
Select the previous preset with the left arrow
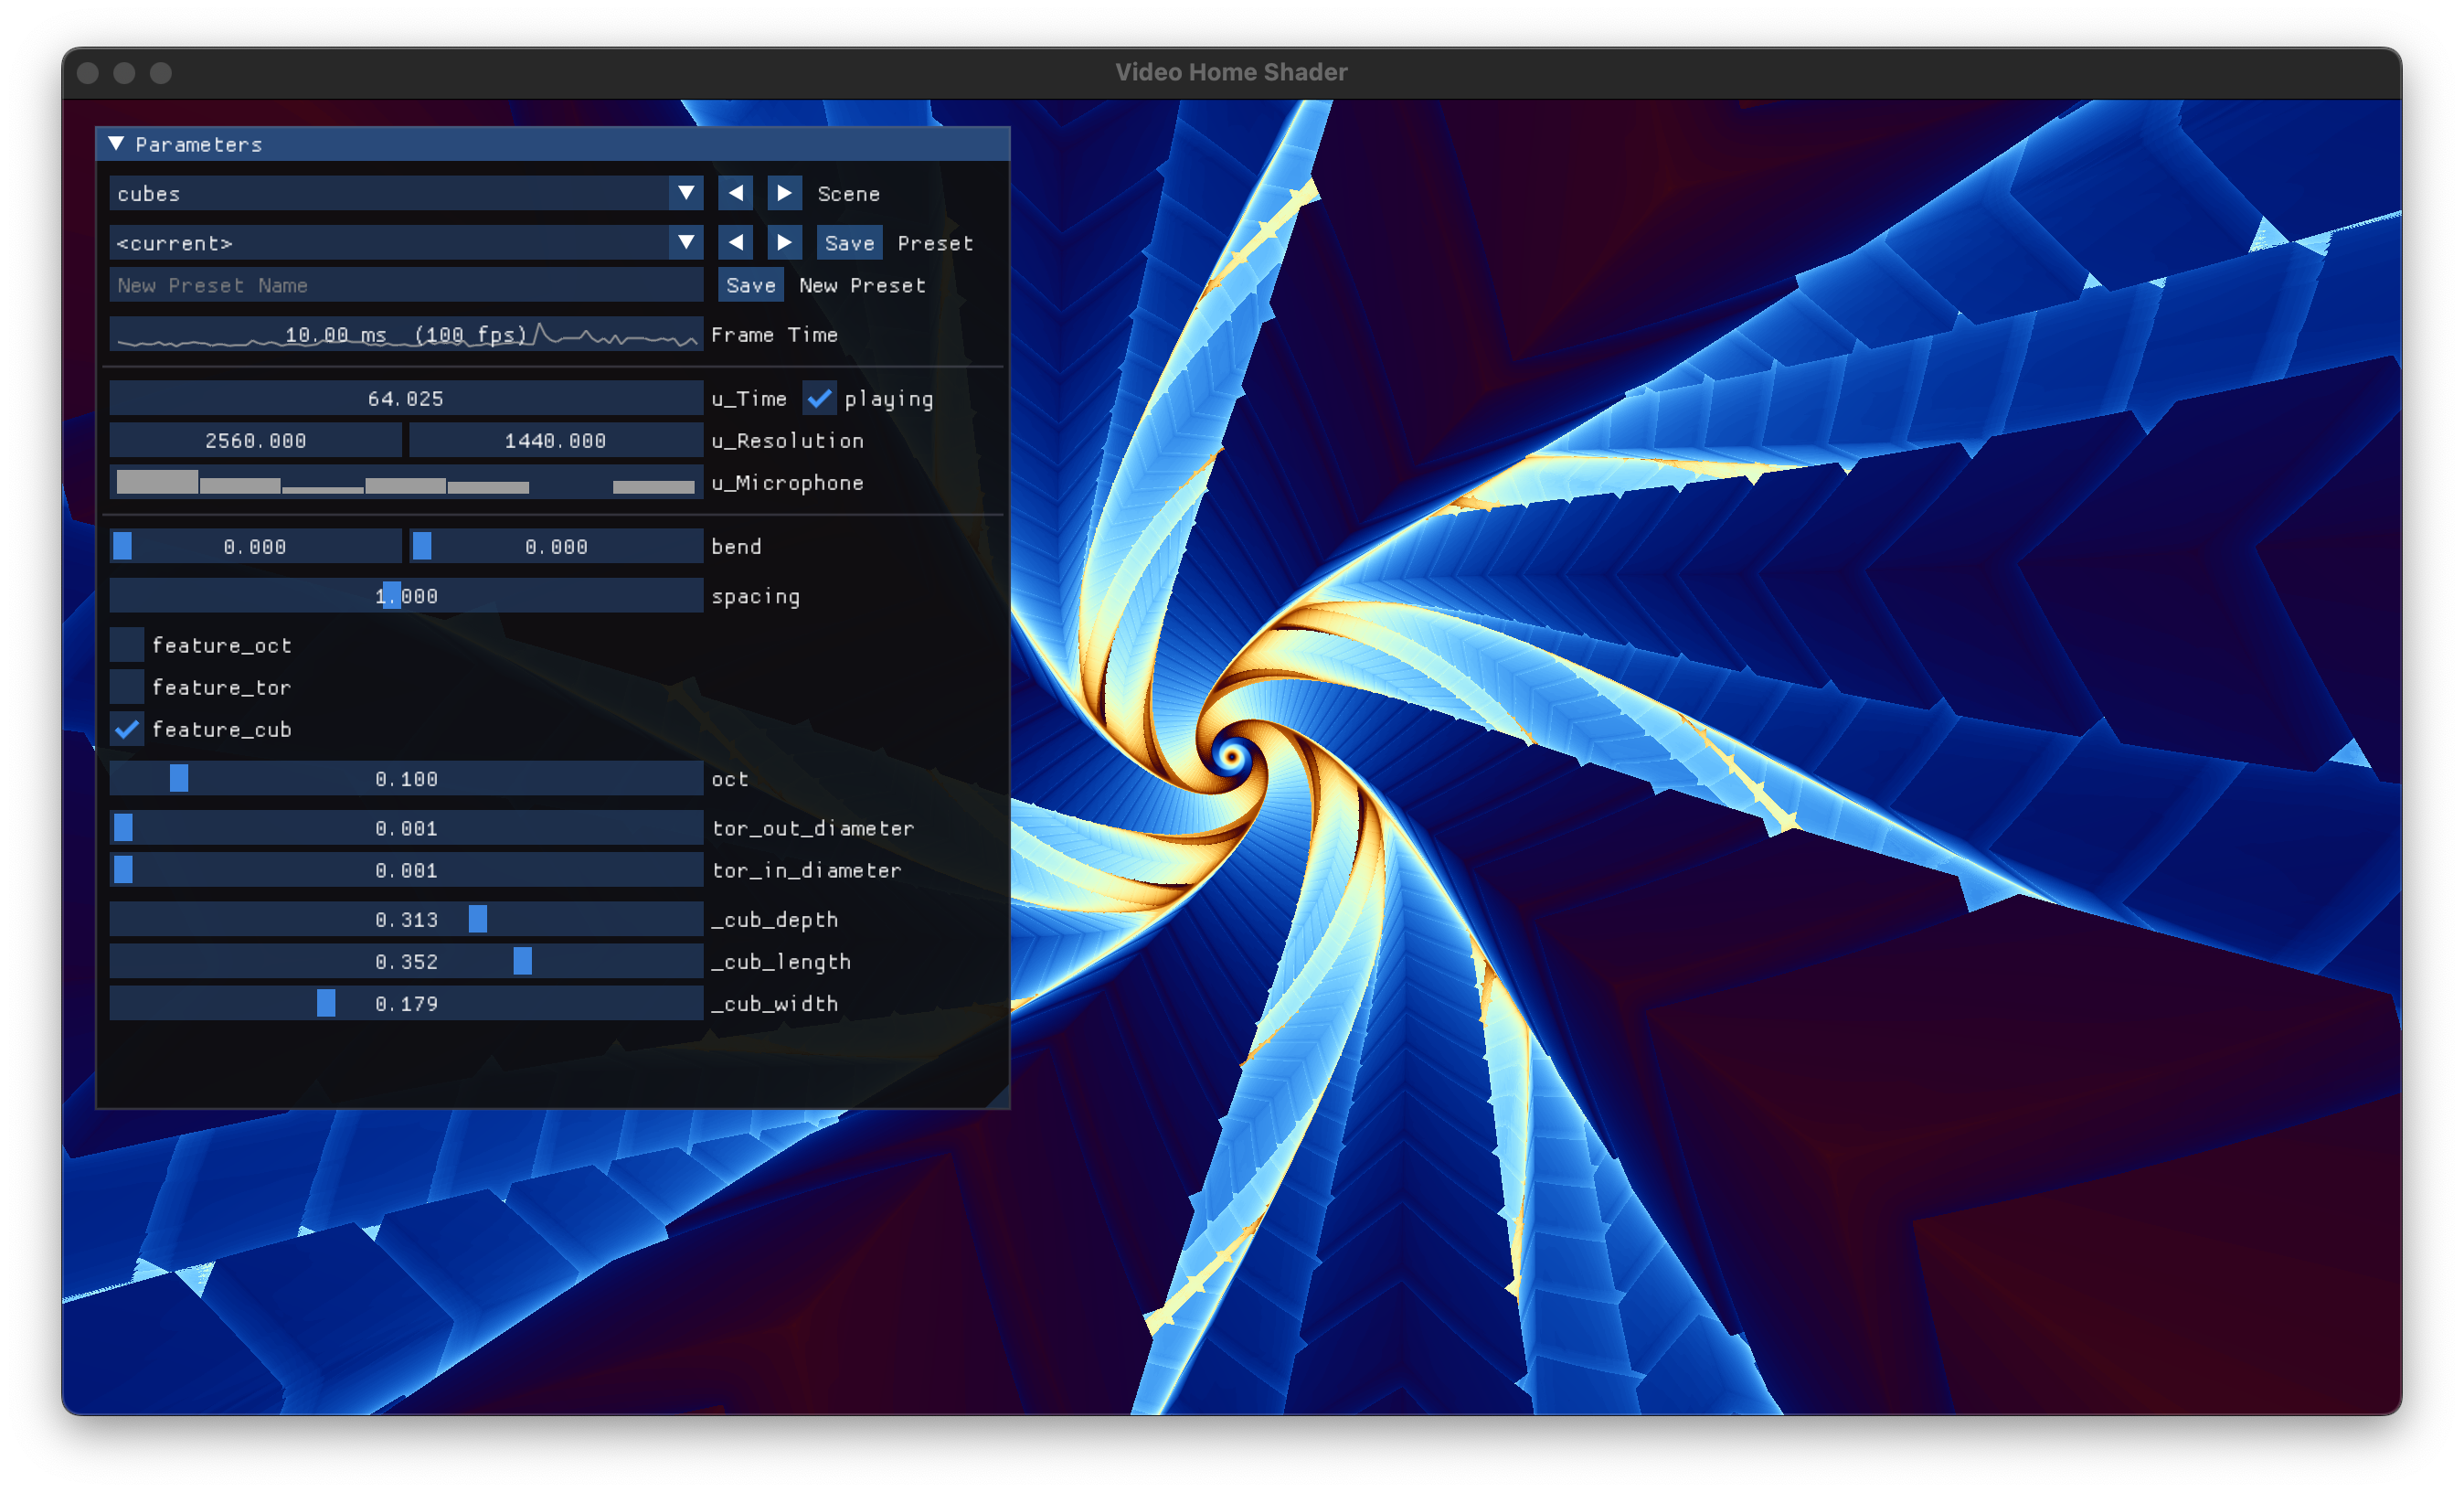click(735, 242)
